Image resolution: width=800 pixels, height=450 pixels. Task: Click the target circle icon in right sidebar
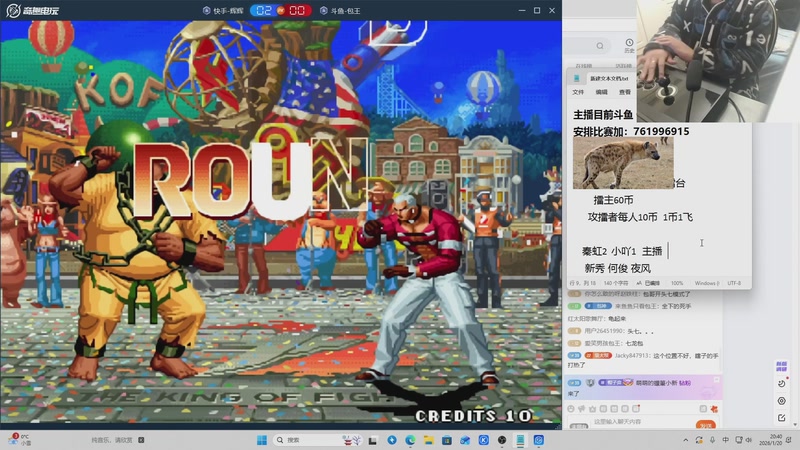[781, 401]
